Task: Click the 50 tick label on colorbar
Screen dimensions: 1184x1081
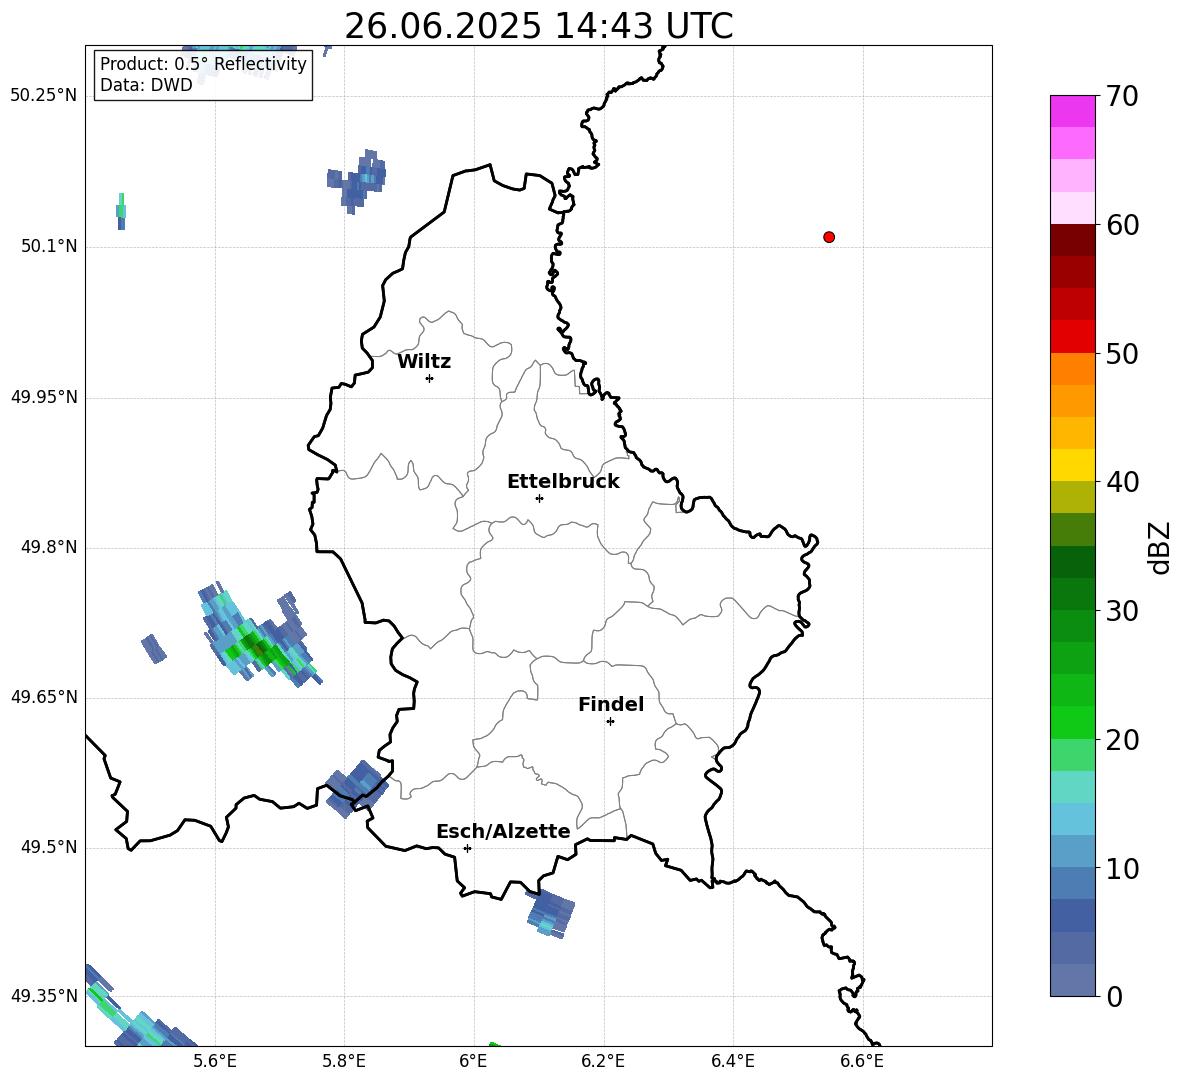Action: tap(1122, 354)
